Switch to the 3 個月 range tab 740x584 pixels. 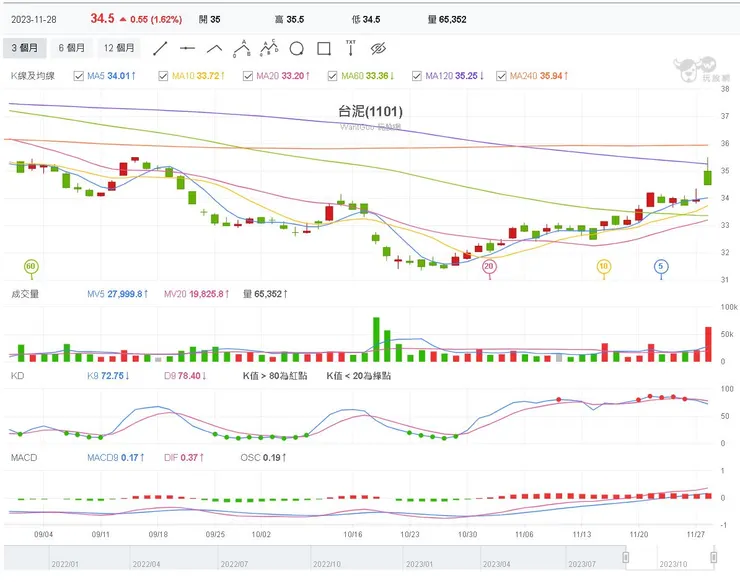click(26, 48)
